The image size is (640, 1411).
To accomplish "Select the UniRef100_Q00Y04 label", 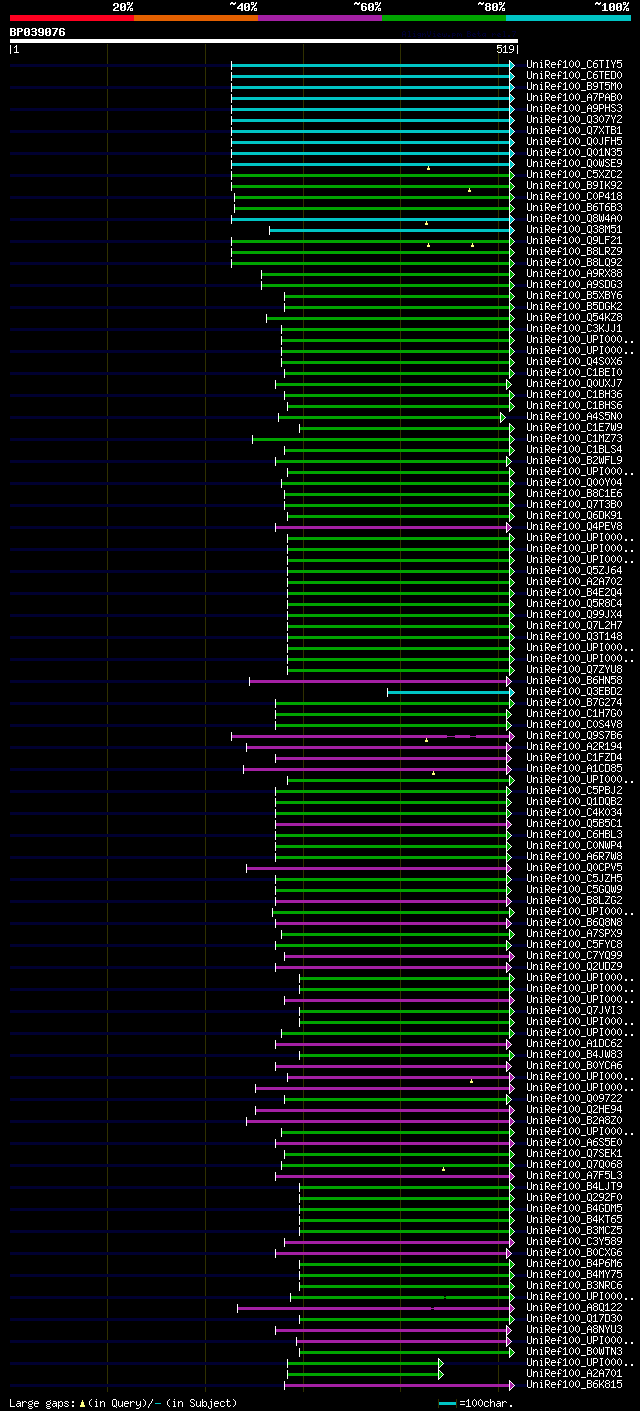I will 575,482.
